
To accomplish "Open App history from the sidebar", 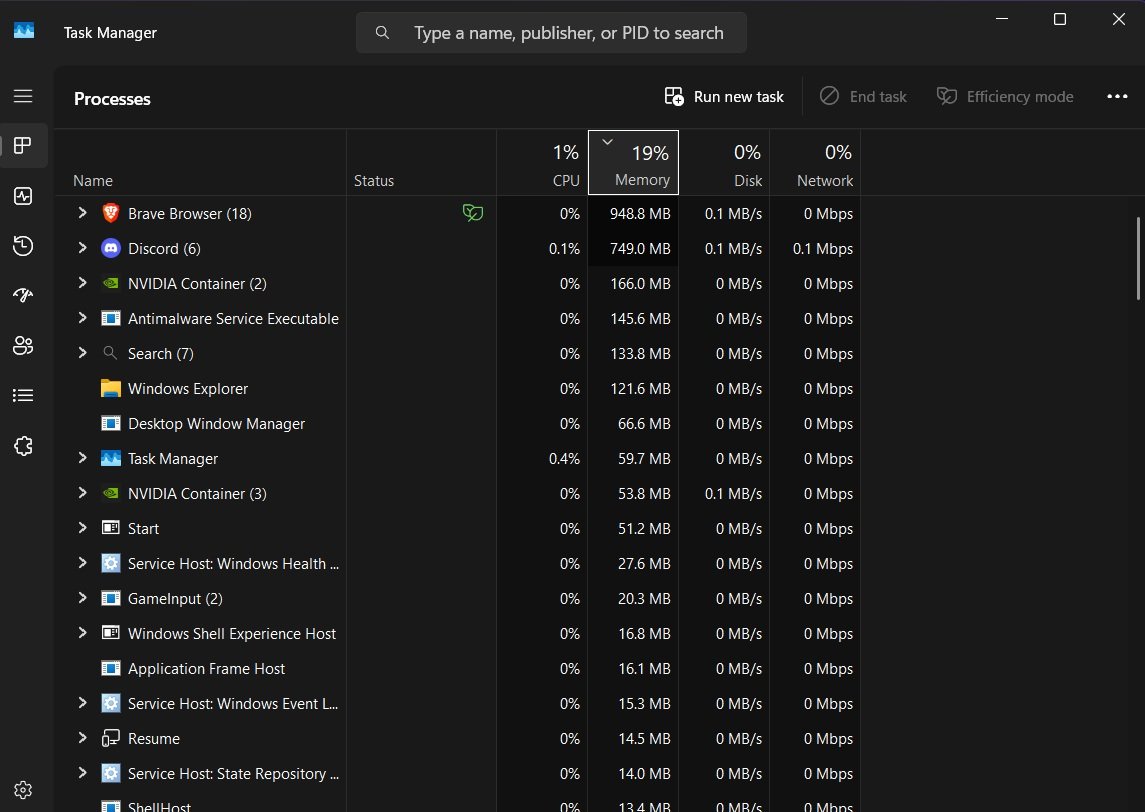I will click(x=23, y=245).
